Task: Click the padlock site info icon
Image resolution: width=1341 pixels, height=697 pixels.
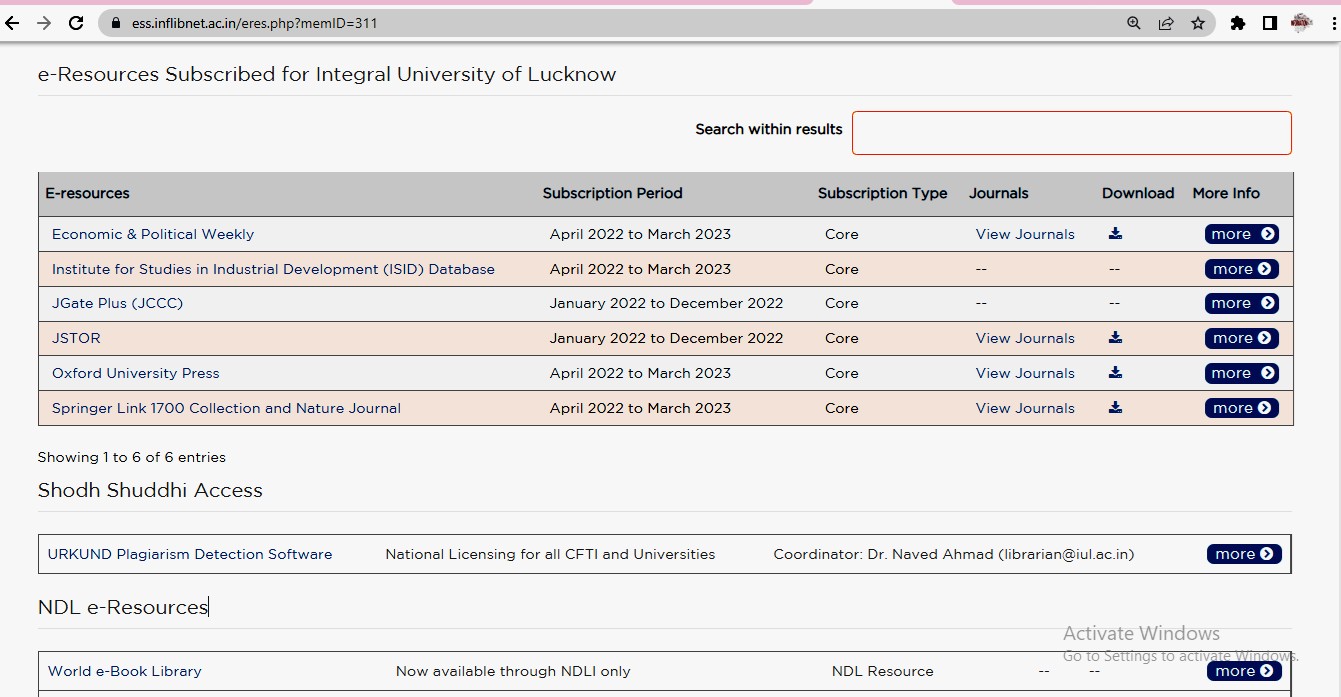Action: point(115,23)
